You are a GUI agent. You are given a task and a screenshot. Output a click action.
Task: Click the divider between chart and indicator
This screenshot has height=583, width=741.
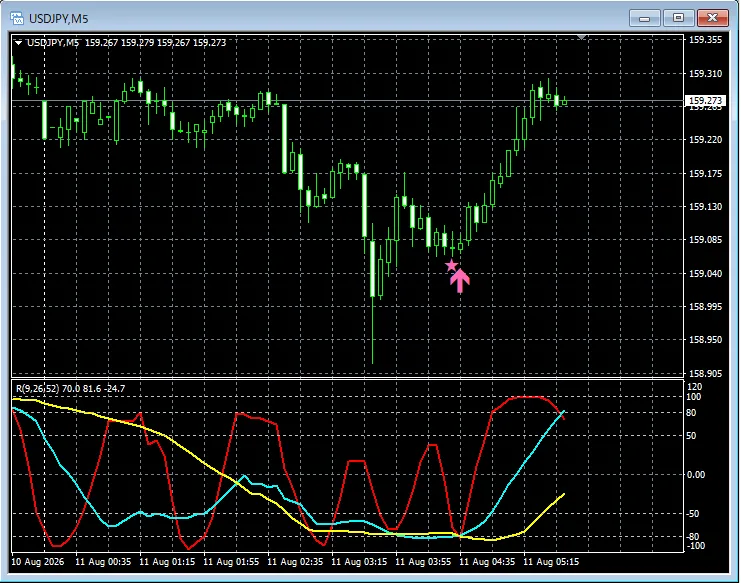[x=347, y=378]
